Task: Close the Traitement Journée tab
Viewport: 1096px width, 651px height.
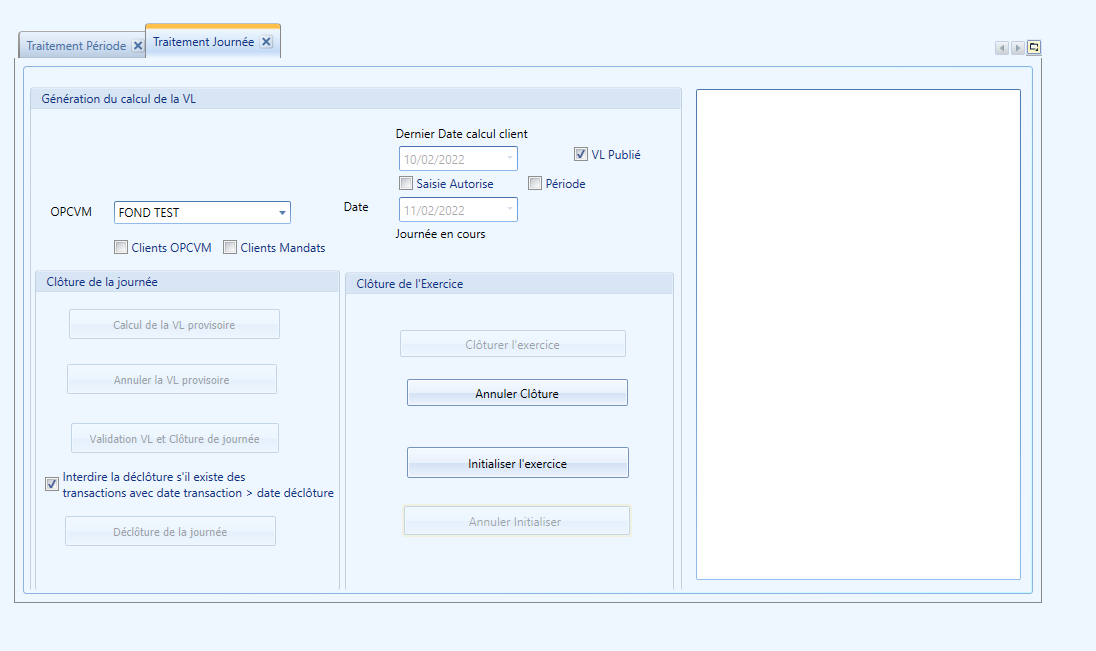Action: (266, 42)
